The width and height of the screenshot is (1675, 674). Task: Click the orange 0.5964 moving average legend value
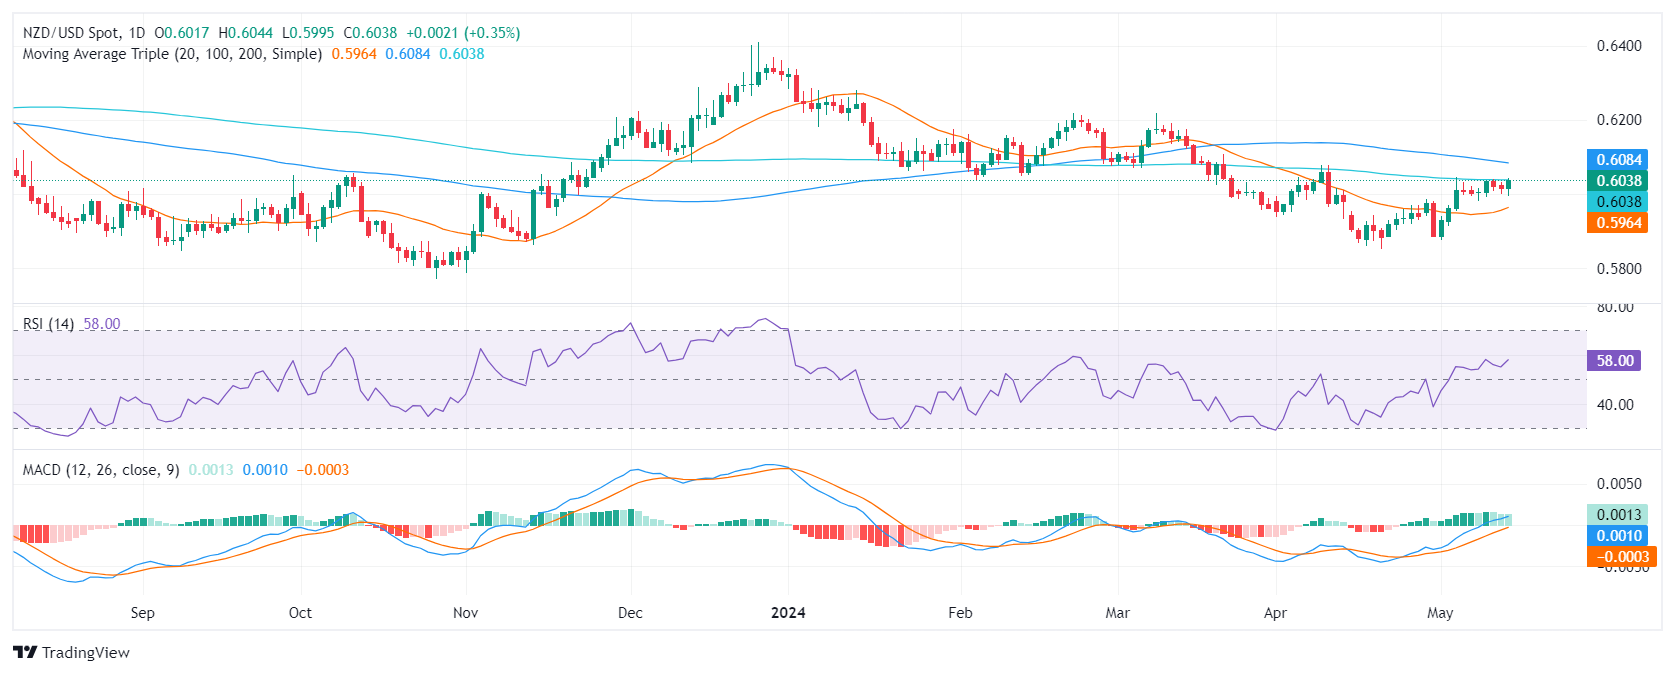pos(354,54)
